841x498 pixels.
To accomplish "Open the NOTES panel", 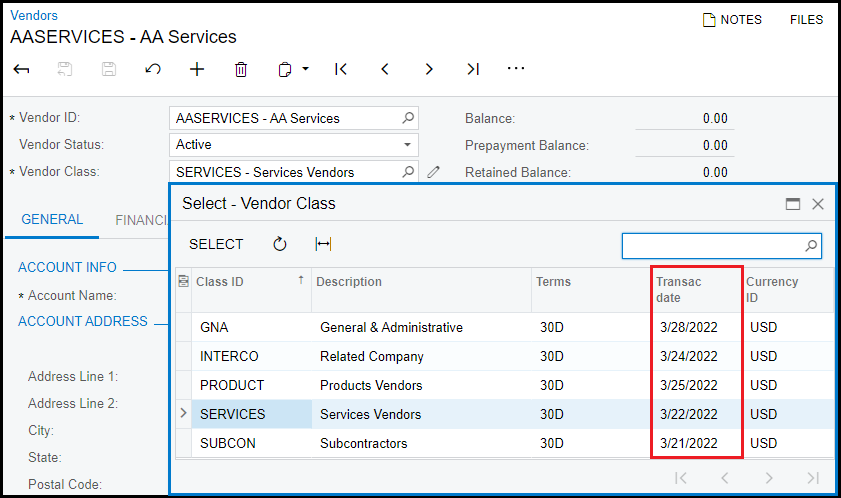I will pos(732,20).
